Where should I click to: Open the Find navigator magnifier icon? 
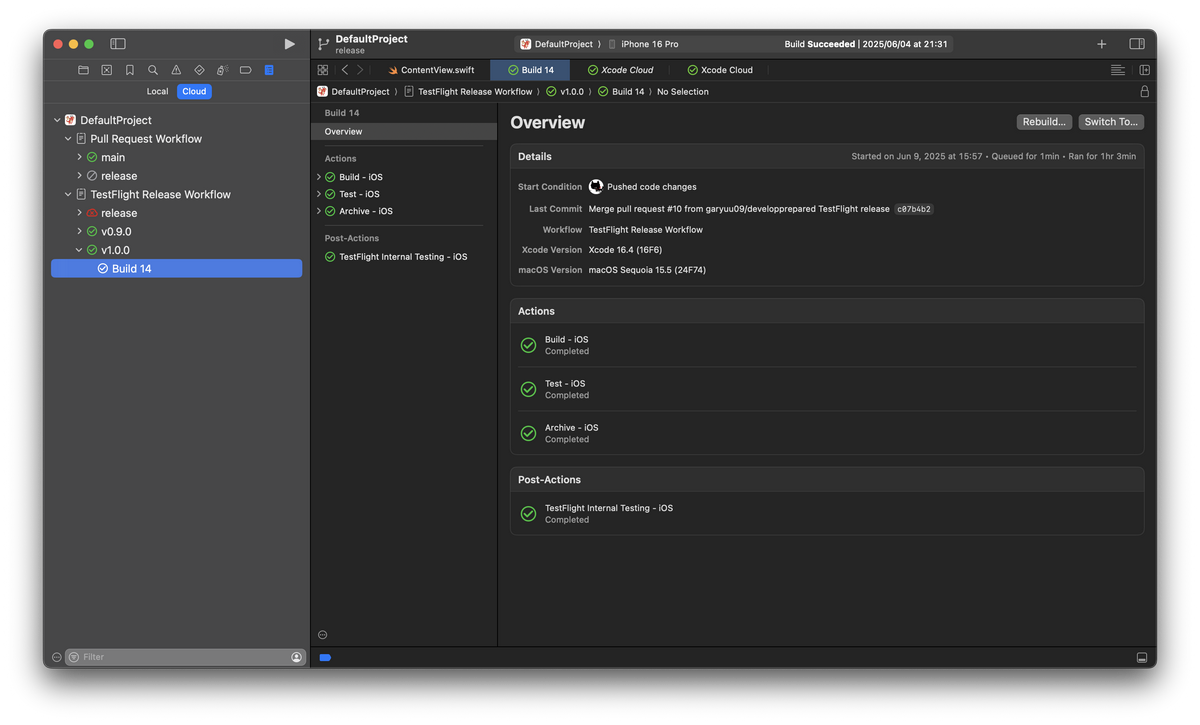click(153, 70)
